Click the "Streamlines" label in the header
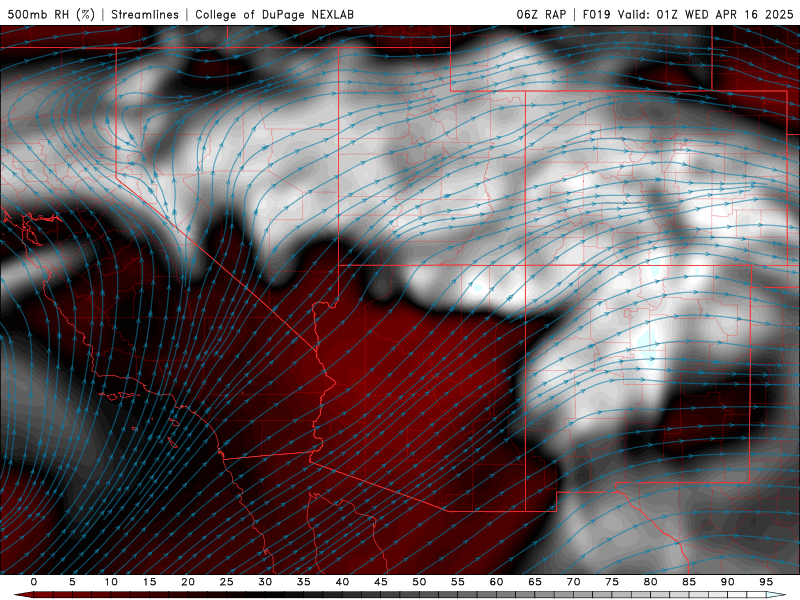The image size is (800, 600). click(x=145, y=14)
